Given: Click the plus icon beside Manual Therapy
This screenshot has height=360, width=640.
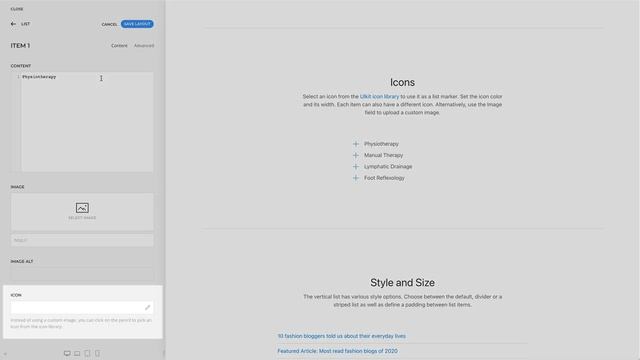Looking at the screenshot, I should click(x=356, y=156).
